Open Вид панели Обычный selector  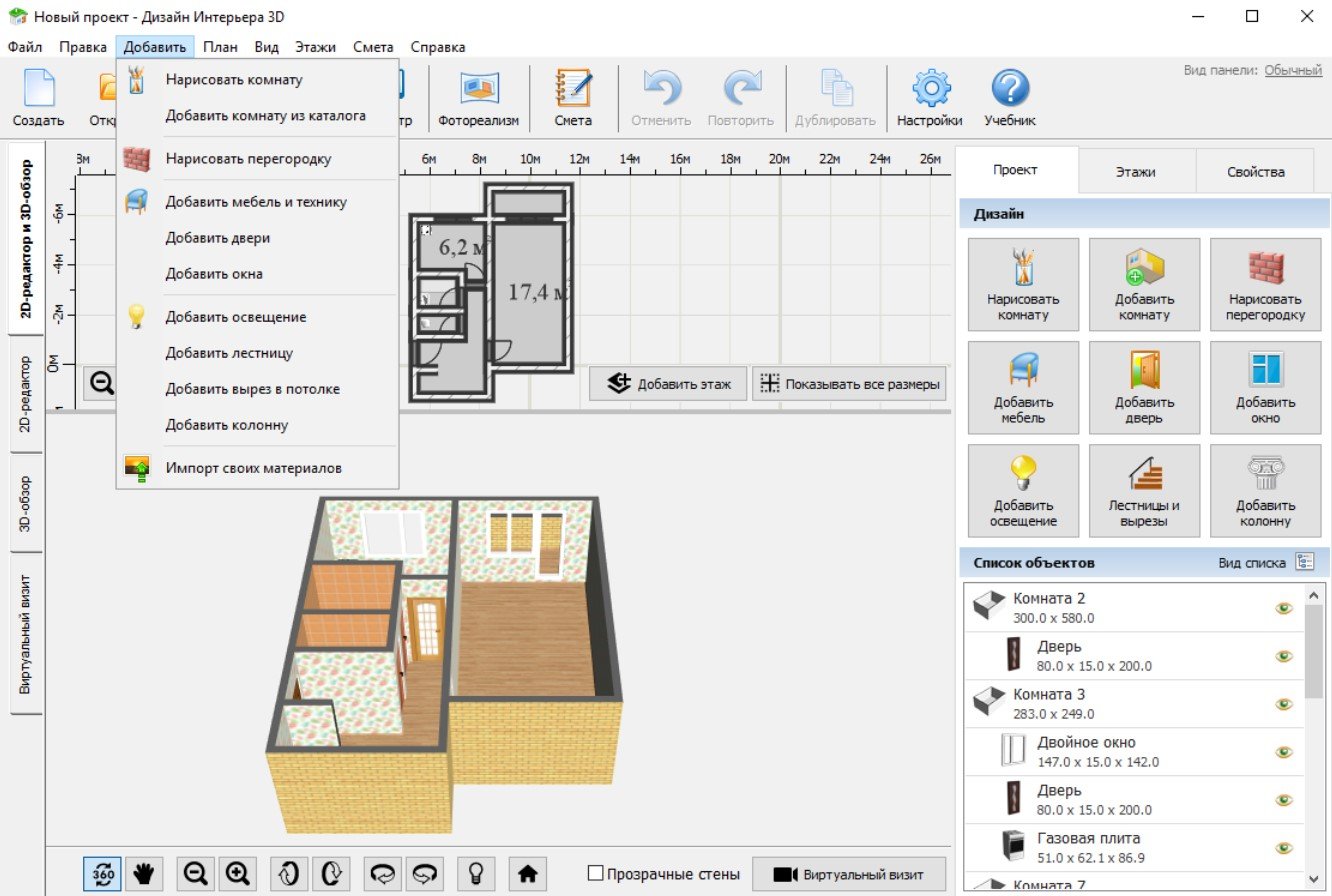click(x=1293, y=70)
